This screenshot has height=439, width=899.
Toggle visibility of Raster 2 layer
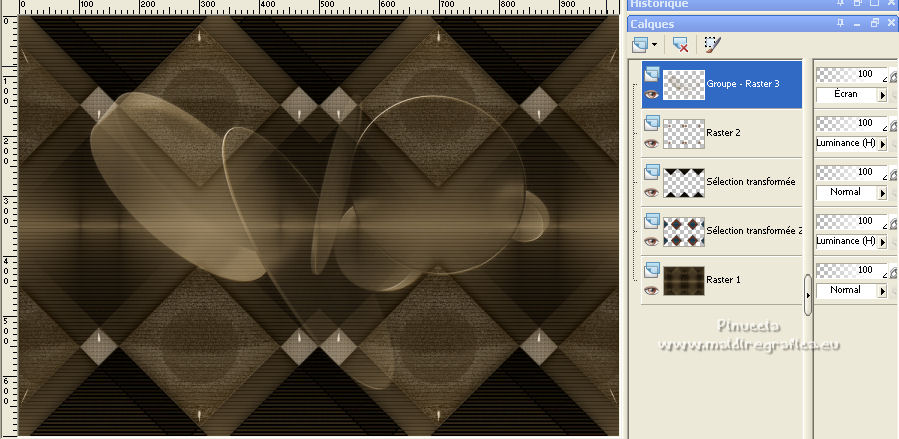pos(651,143)
